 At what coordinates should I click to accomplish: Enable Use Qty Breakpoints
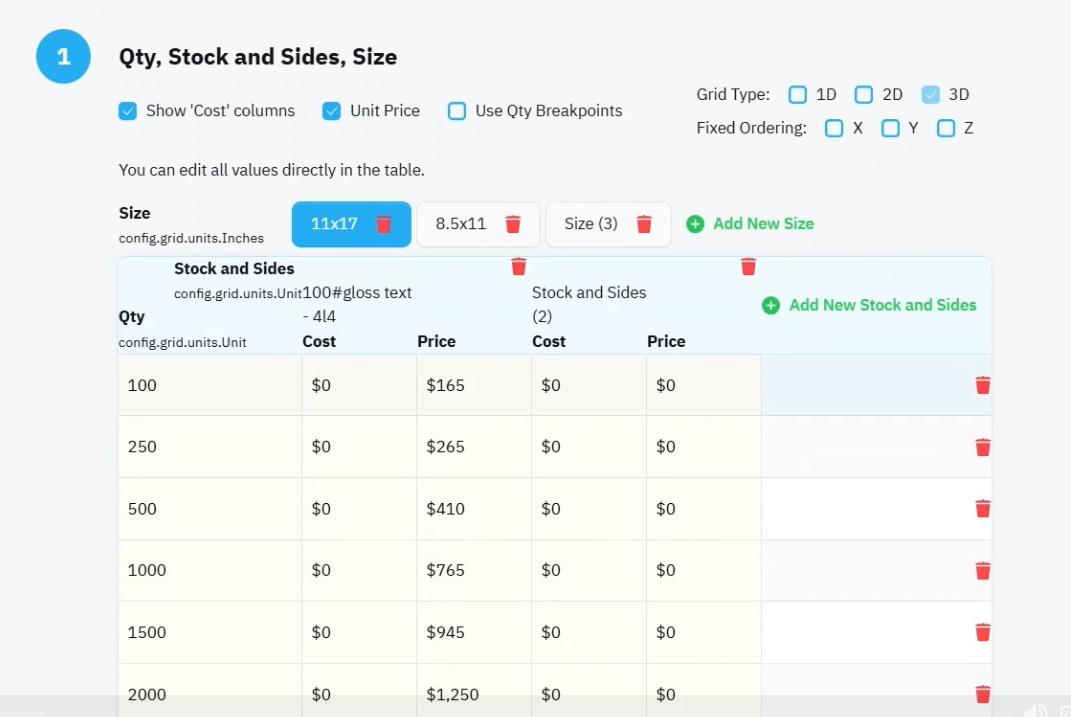pos(457,111)
